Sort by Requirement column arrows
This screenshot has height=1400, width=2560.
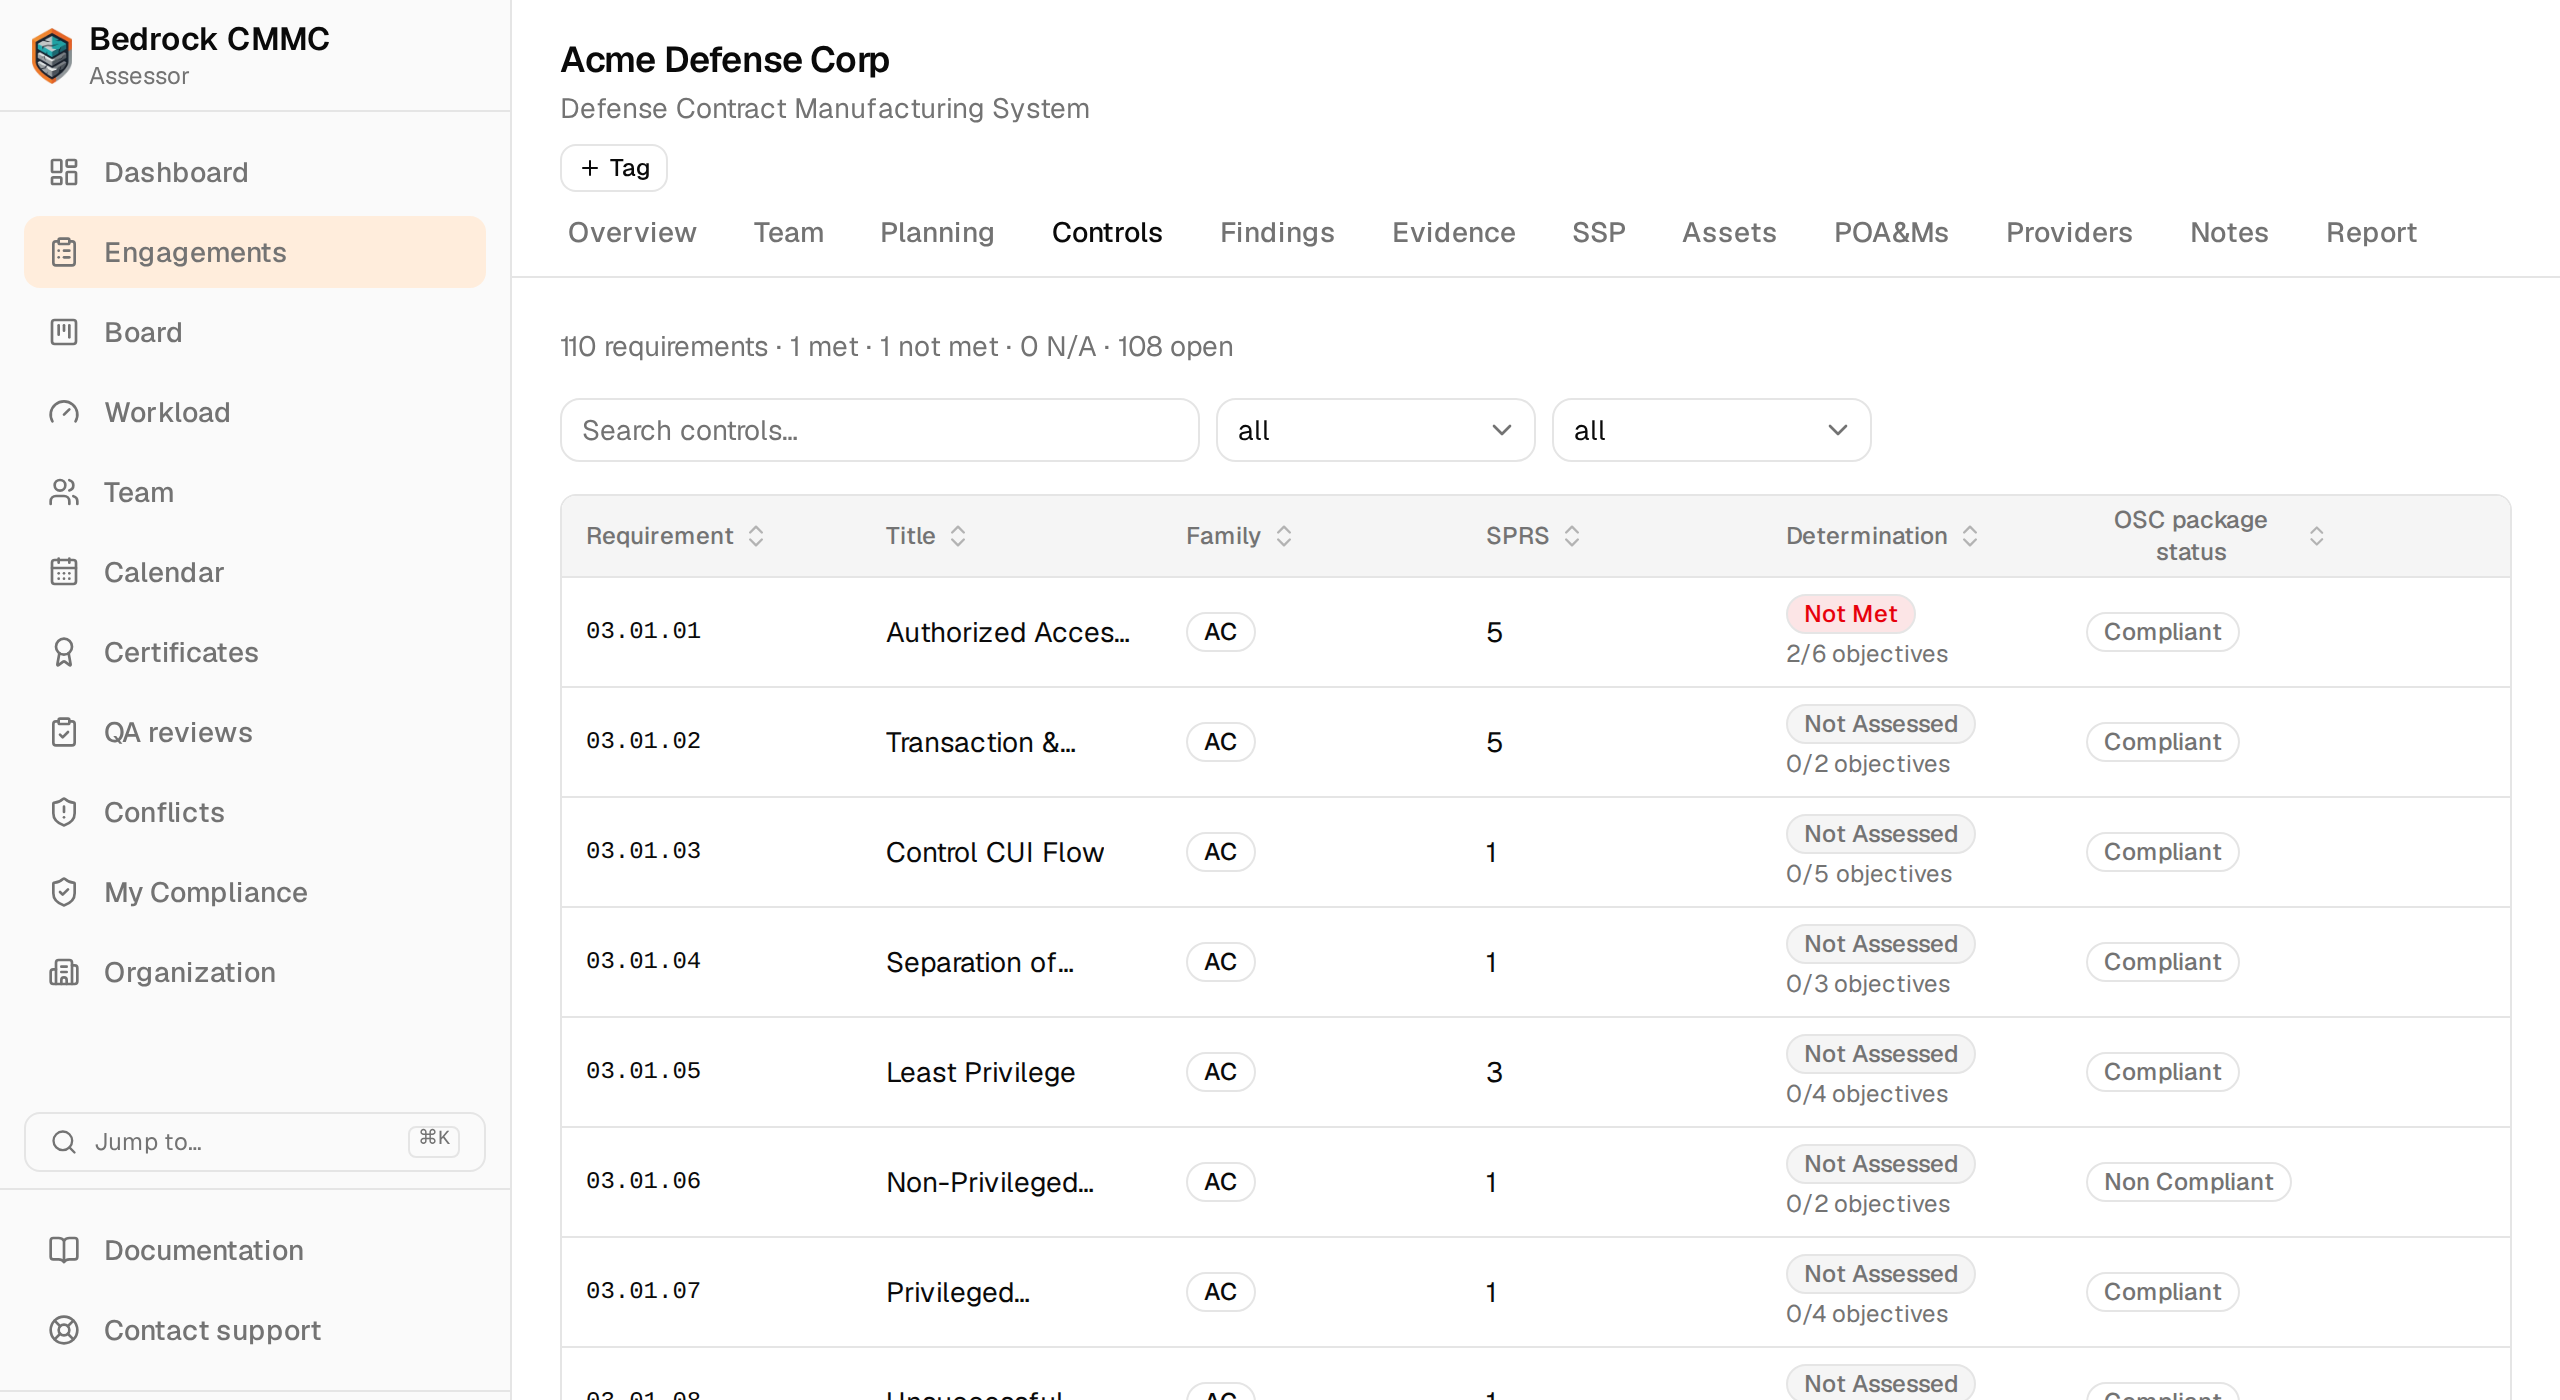pos(756,536)
